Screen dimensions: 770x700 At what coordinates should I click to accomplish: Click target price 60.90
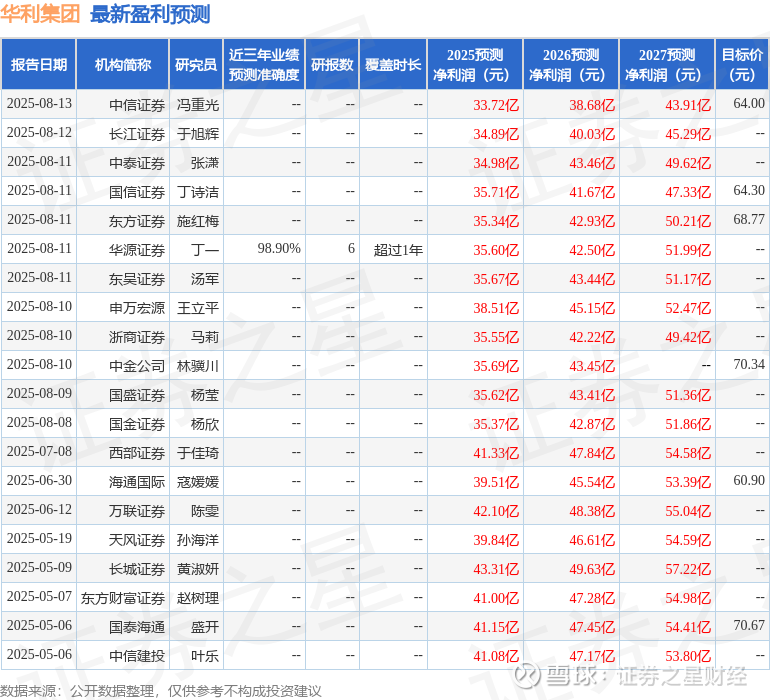749,480
